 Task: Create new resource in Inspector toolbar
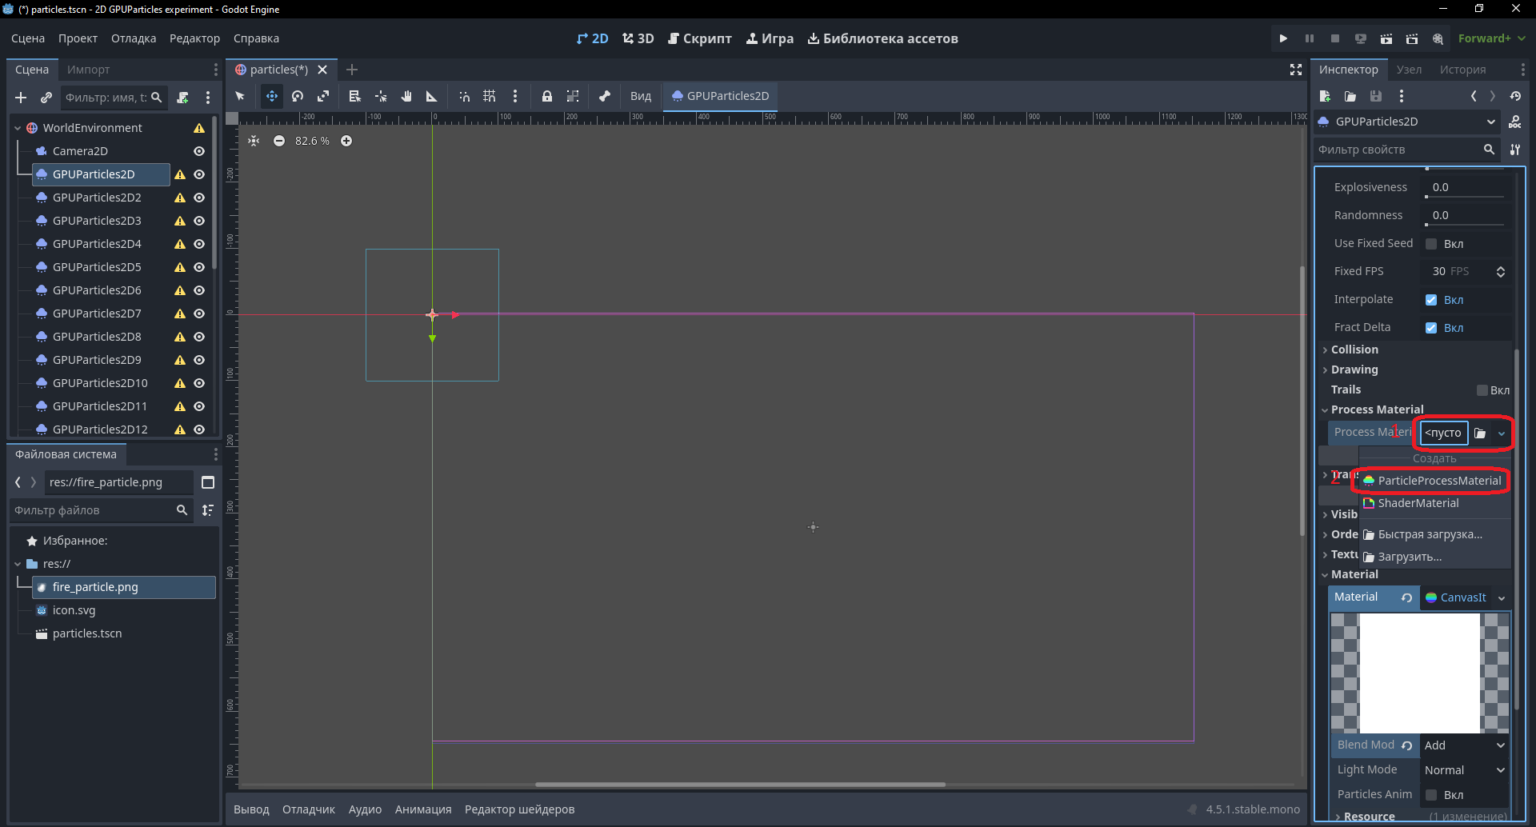click(x=1325, y=96)
